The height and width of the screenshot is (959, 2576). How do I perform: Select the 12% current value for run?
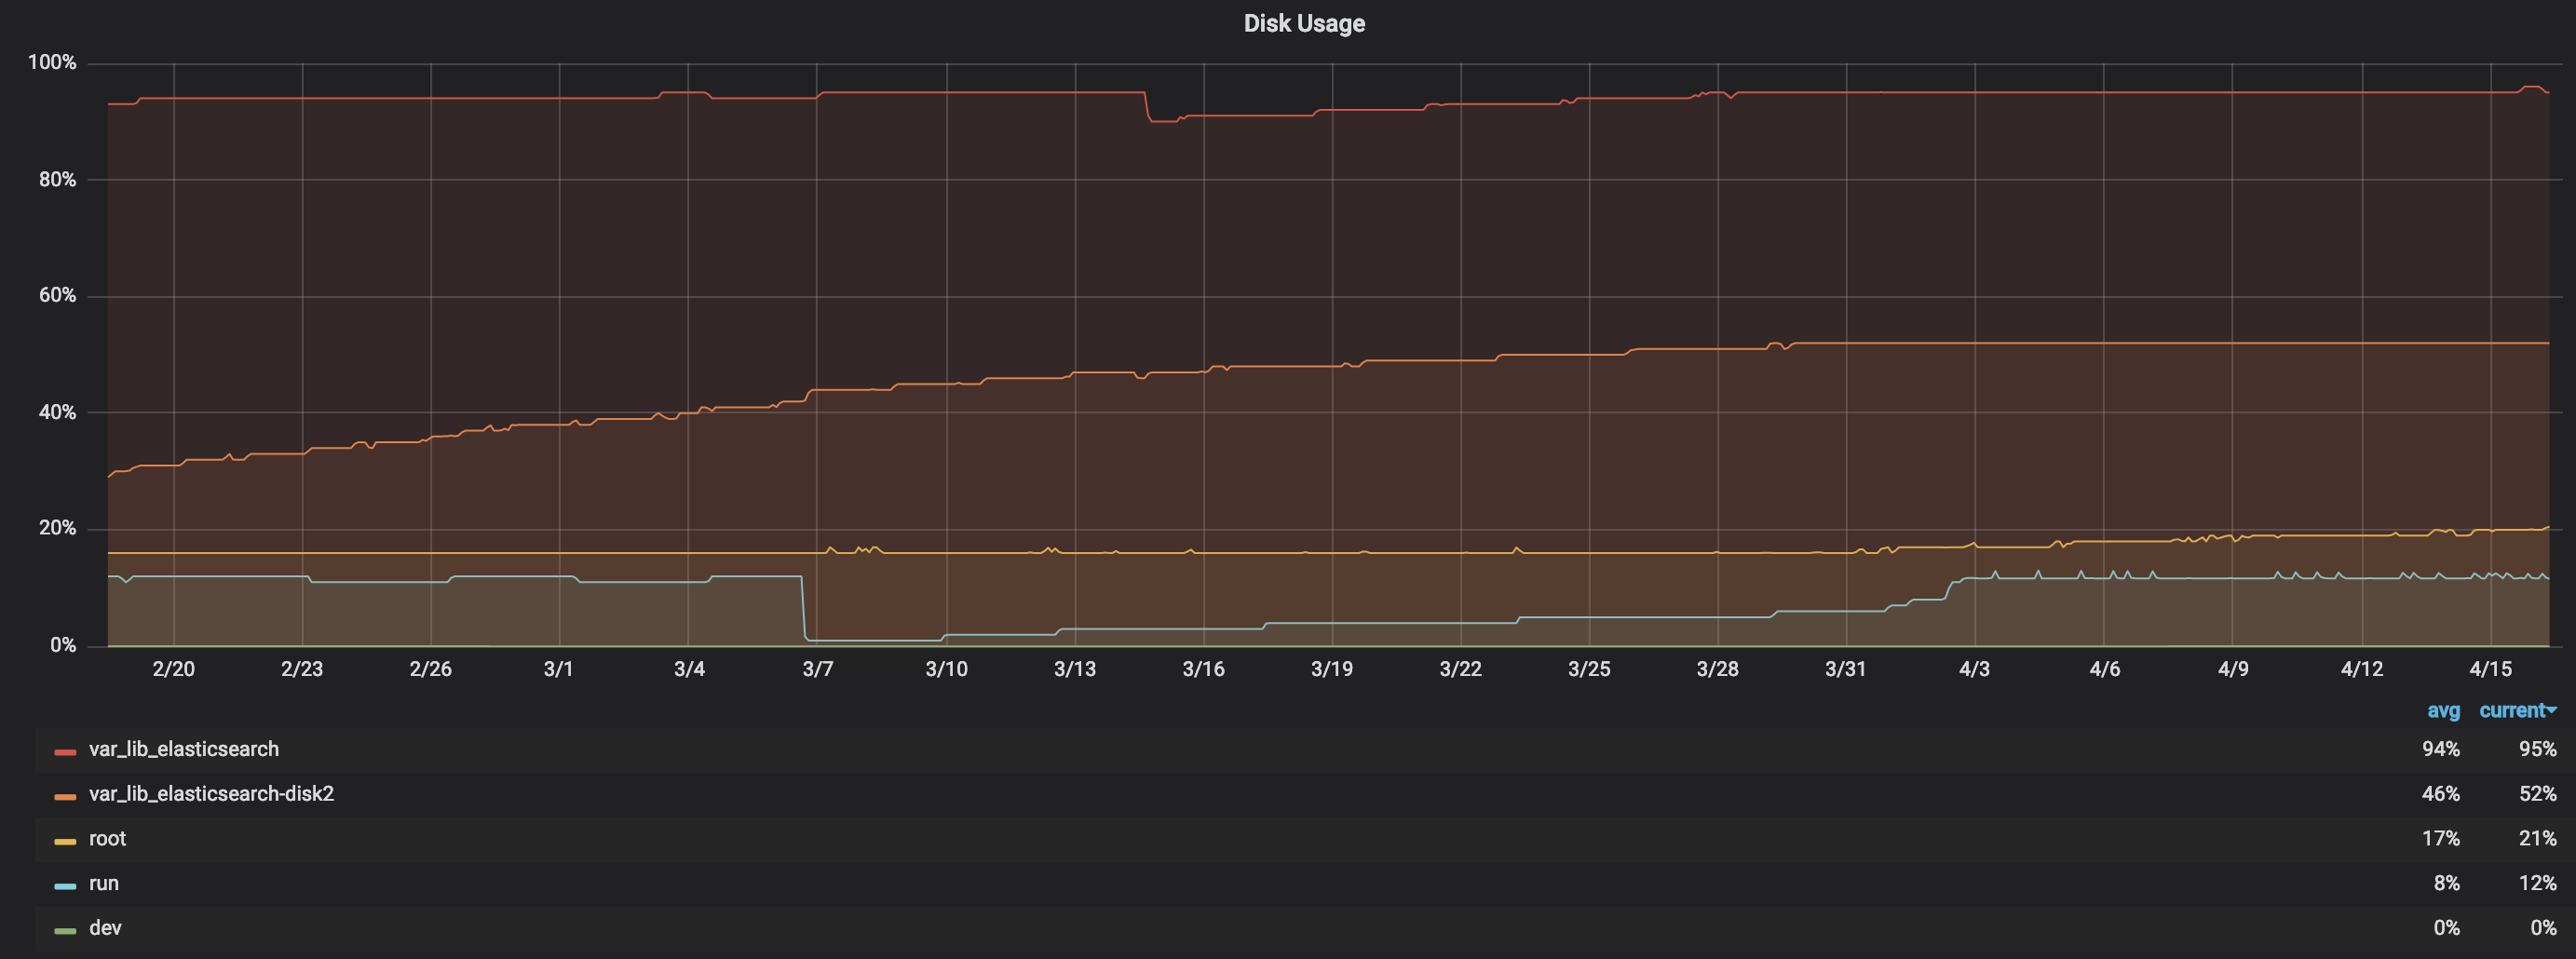[x=2537, y=884]
